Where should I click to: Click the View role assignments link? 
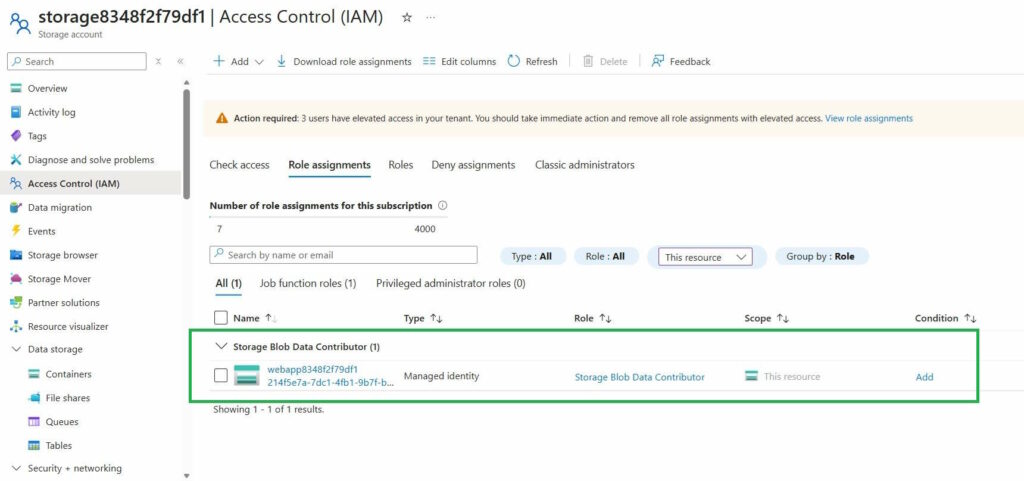coord(868,118)
